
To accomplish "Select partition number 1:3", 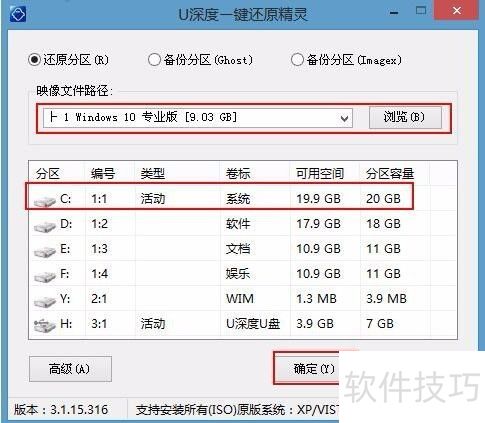I will point(99,249).
